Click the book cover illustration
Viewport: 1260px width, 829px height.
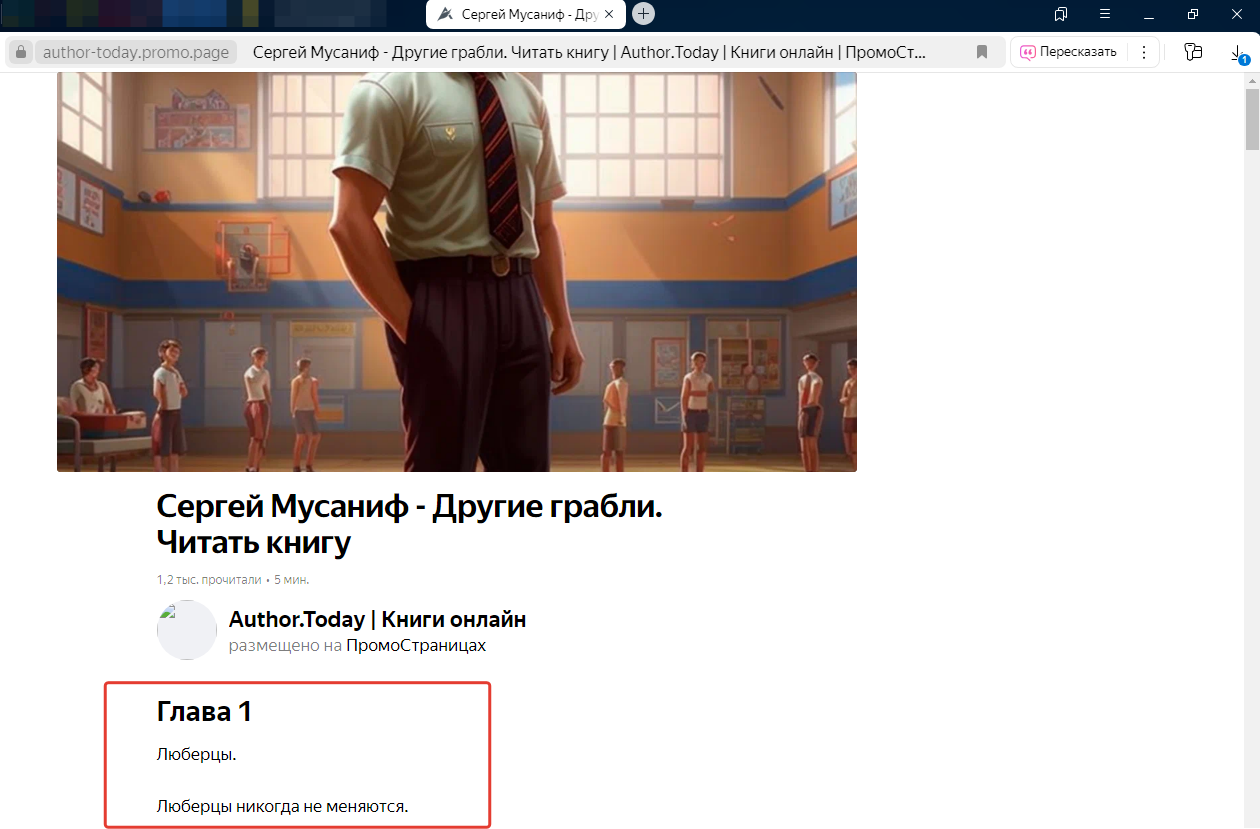click(x=456, y=271)
